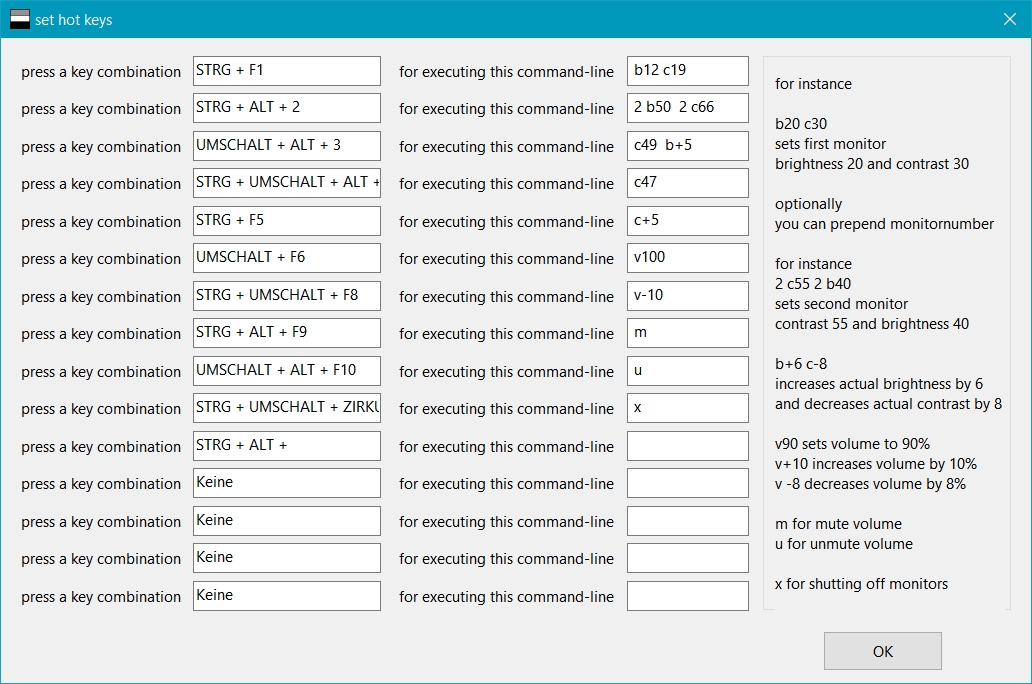This screenshot has width=1032, height=684.
Task: Select the UMSCHALT + ALT + F10 hotkey field
Action: [x=286, y=371]
